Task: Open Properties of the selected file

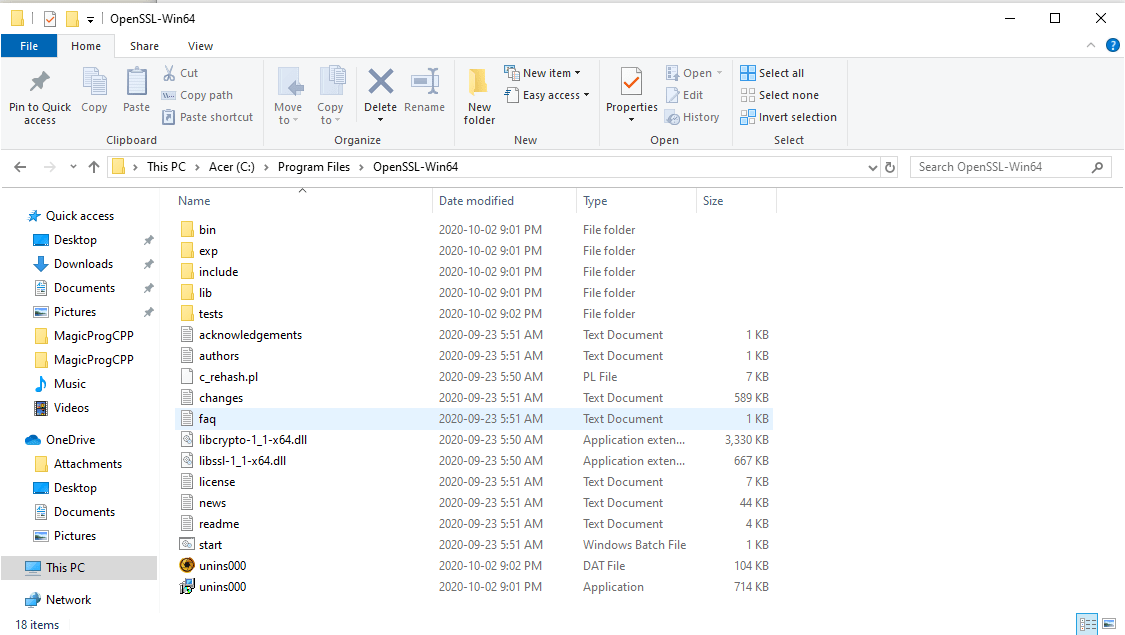Action: 631,95
